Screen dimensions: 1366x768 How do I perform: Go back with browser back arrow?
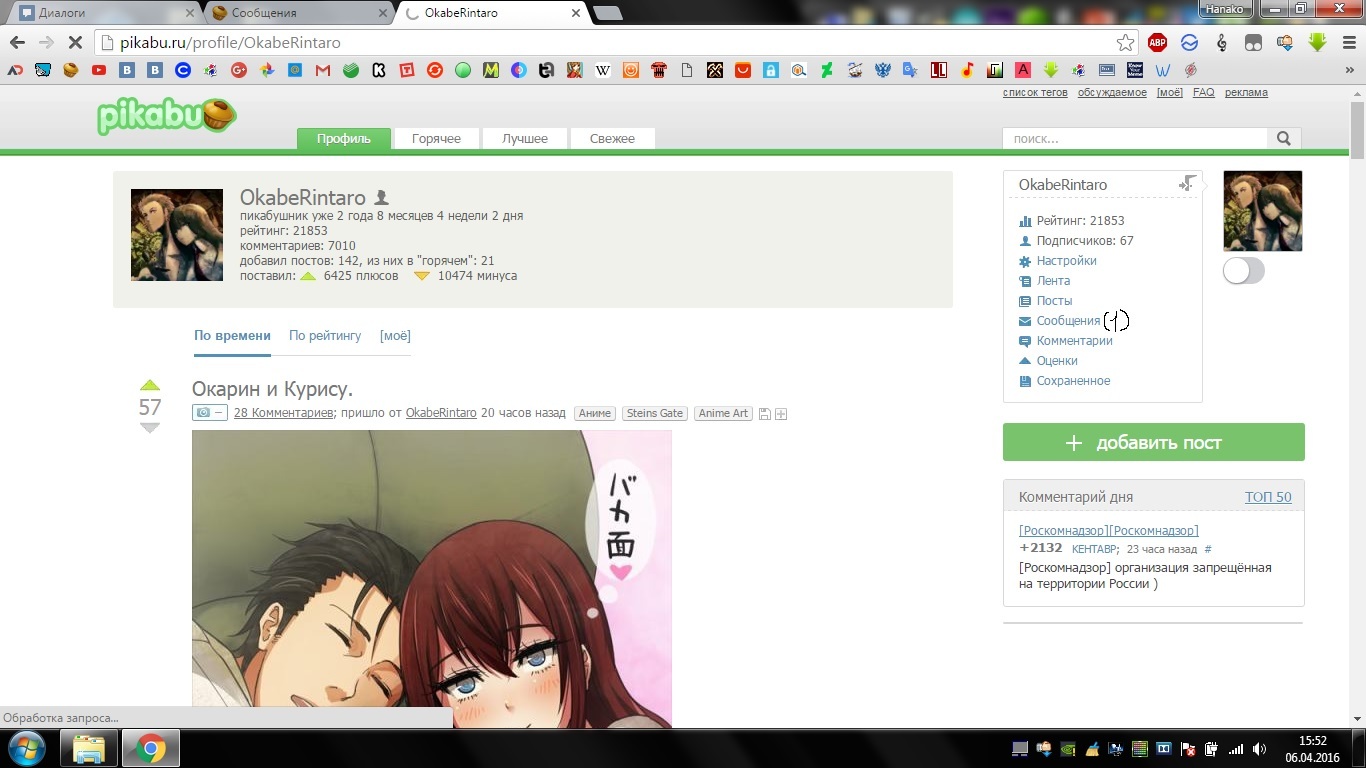(17, 43)
